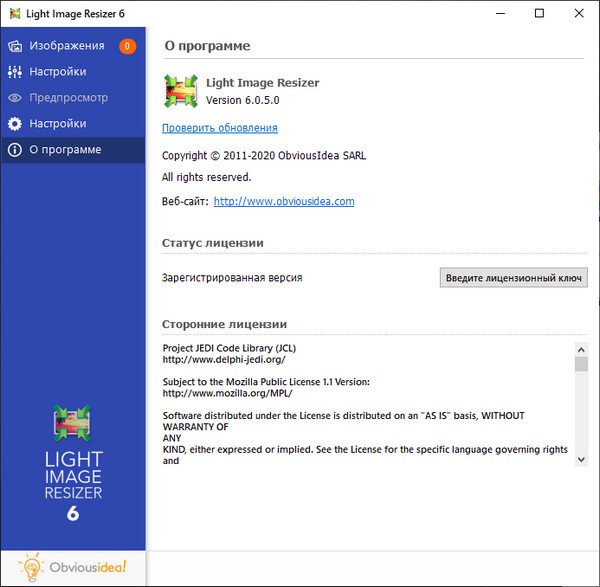Image resolution: width=600 pixels, height=587 pixels.
Task: Open the Проверить обновления link
Action: pos(220,128)
